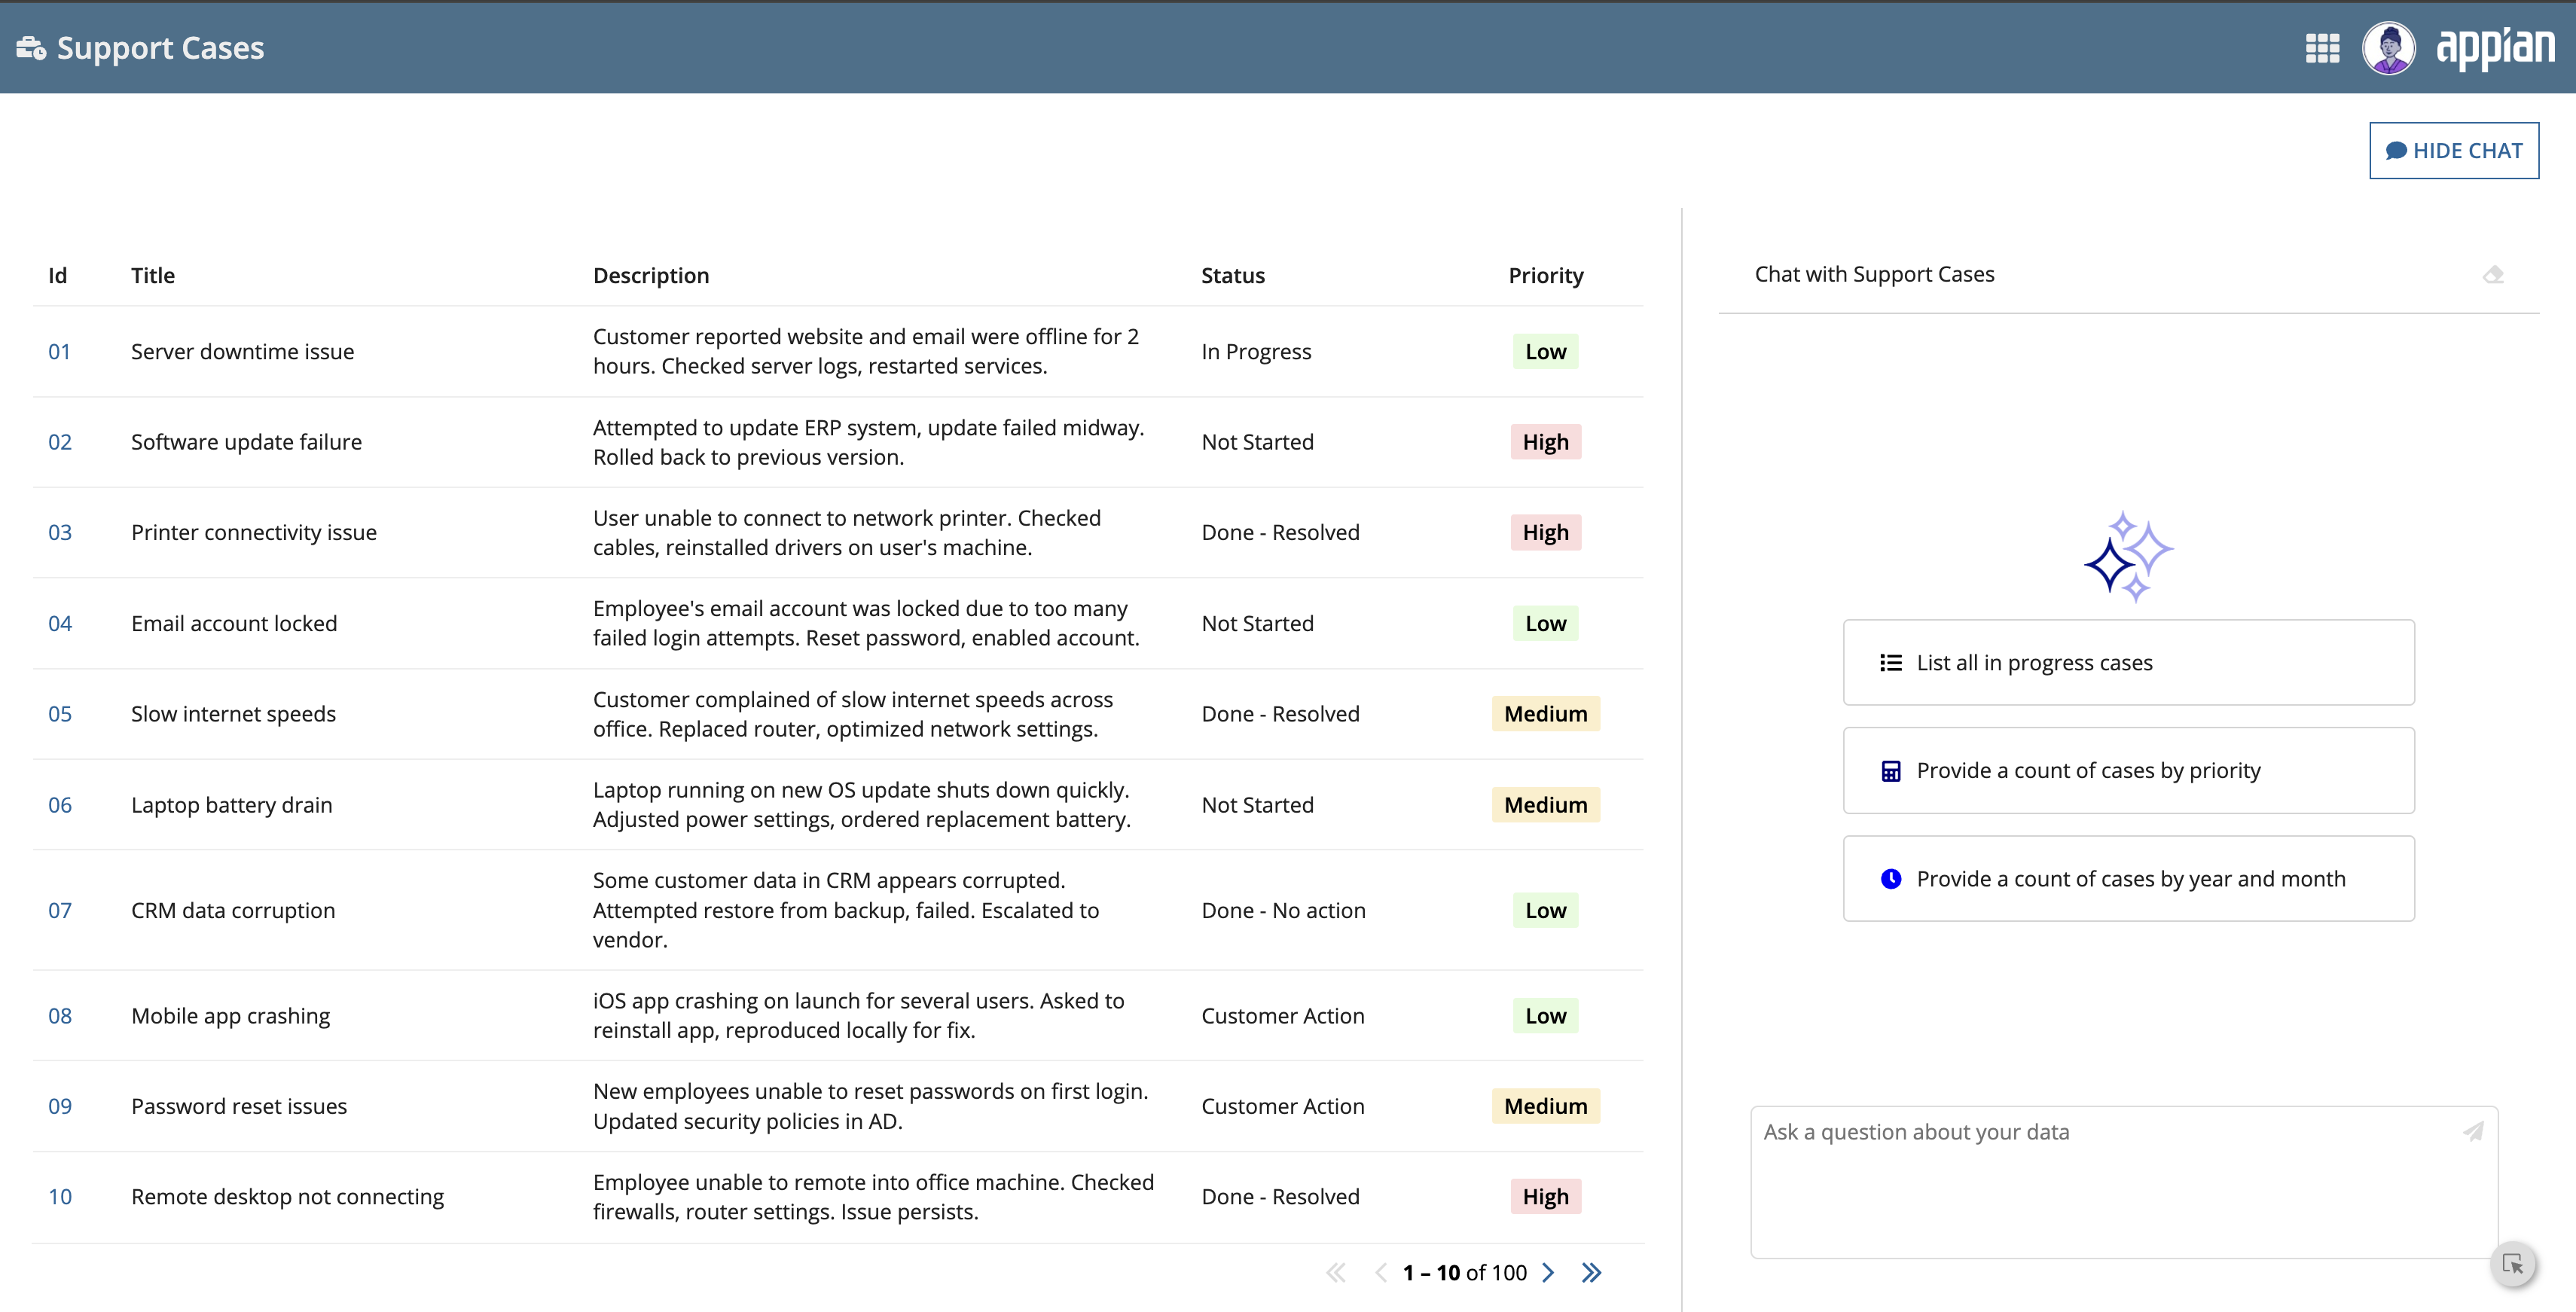Click 'Done - No action' status cell

tap(1283, 911)
